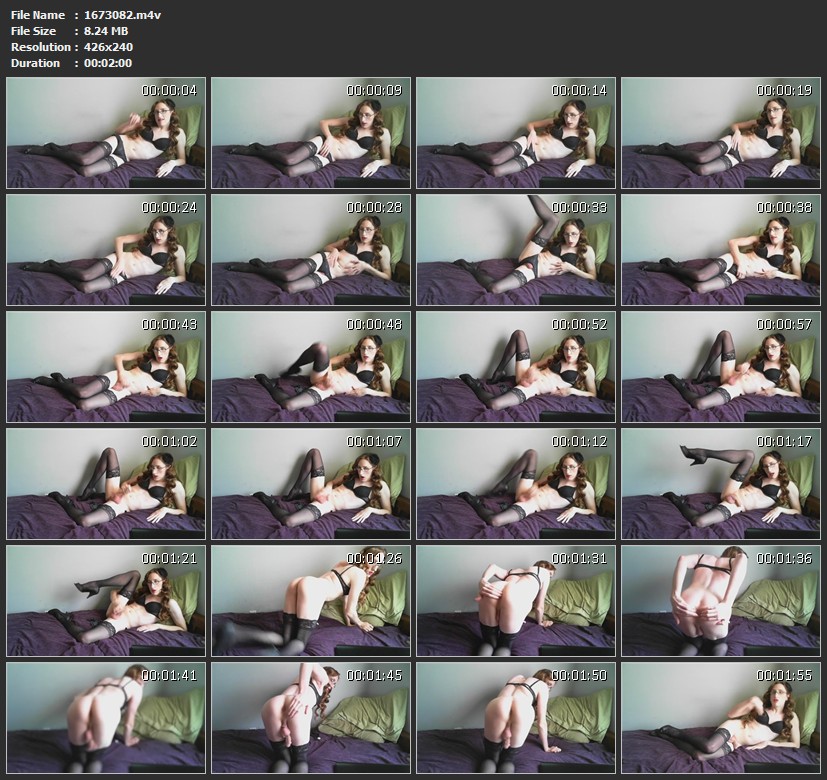This screenshot has width=827, height=780.
Task: Select the 00:00:57 thumbnail
Action: click(x=721, y=367)
